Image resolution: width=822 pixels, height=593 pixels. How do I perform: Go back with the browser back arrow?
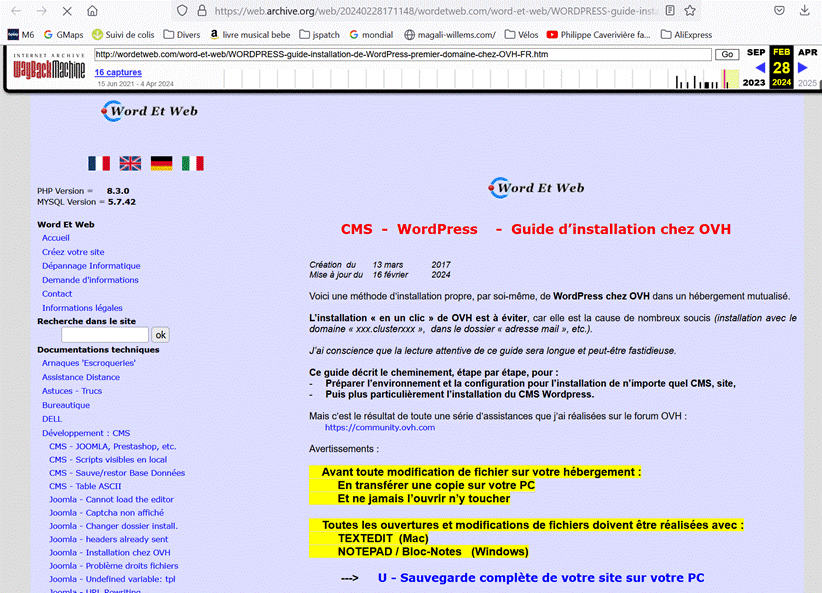pos(16,10)
